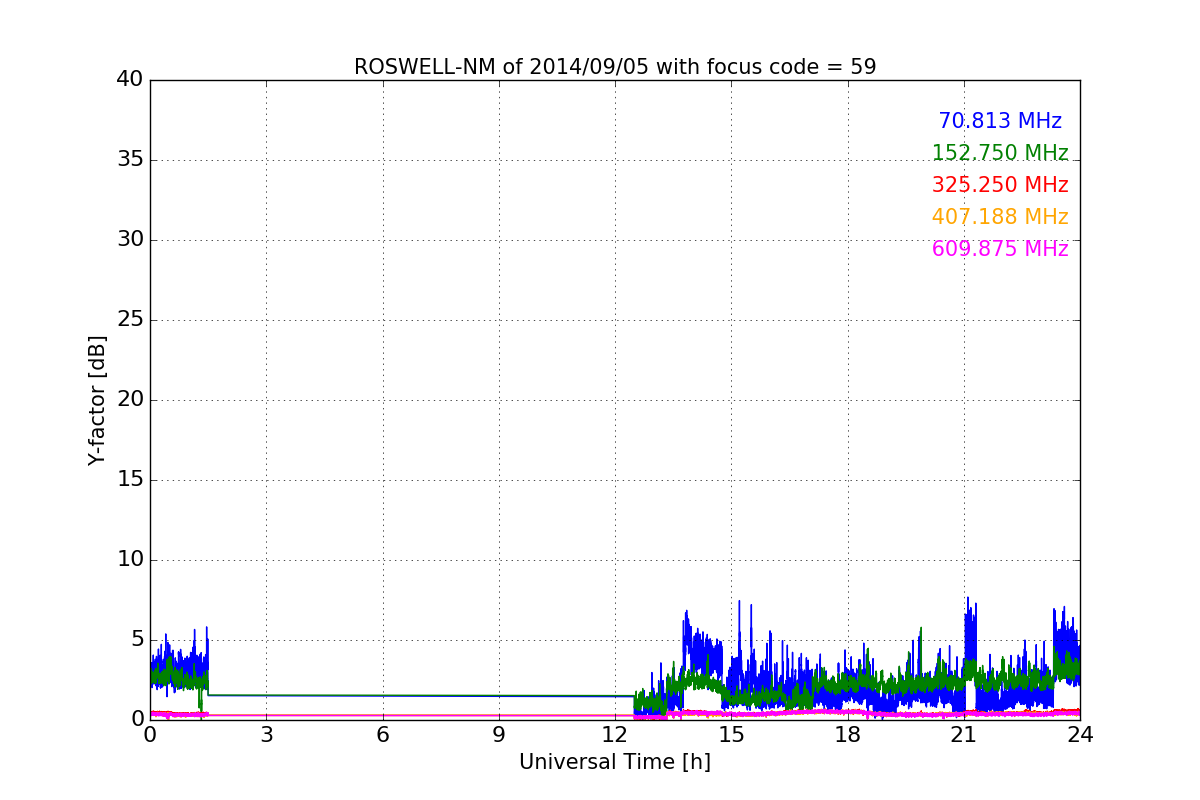Click x-axis tick label 12
The height and width of the screenshot is (800, 1200).
(615, 734)
